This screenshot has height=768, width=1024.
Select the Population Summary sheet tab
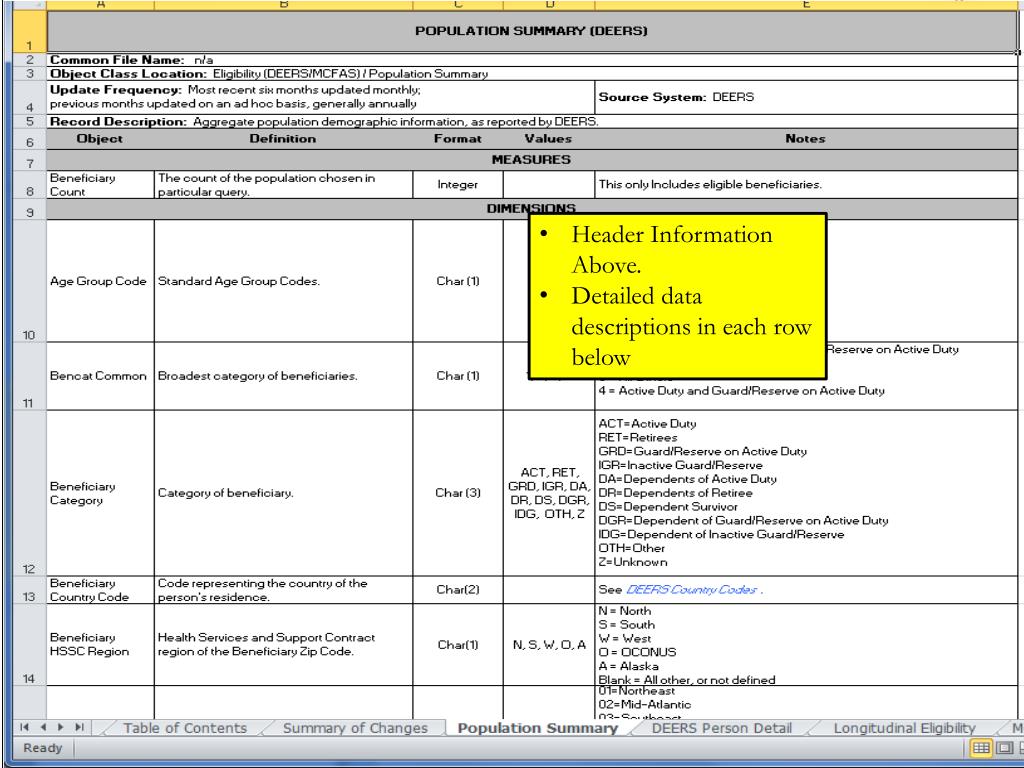[537, 728]
